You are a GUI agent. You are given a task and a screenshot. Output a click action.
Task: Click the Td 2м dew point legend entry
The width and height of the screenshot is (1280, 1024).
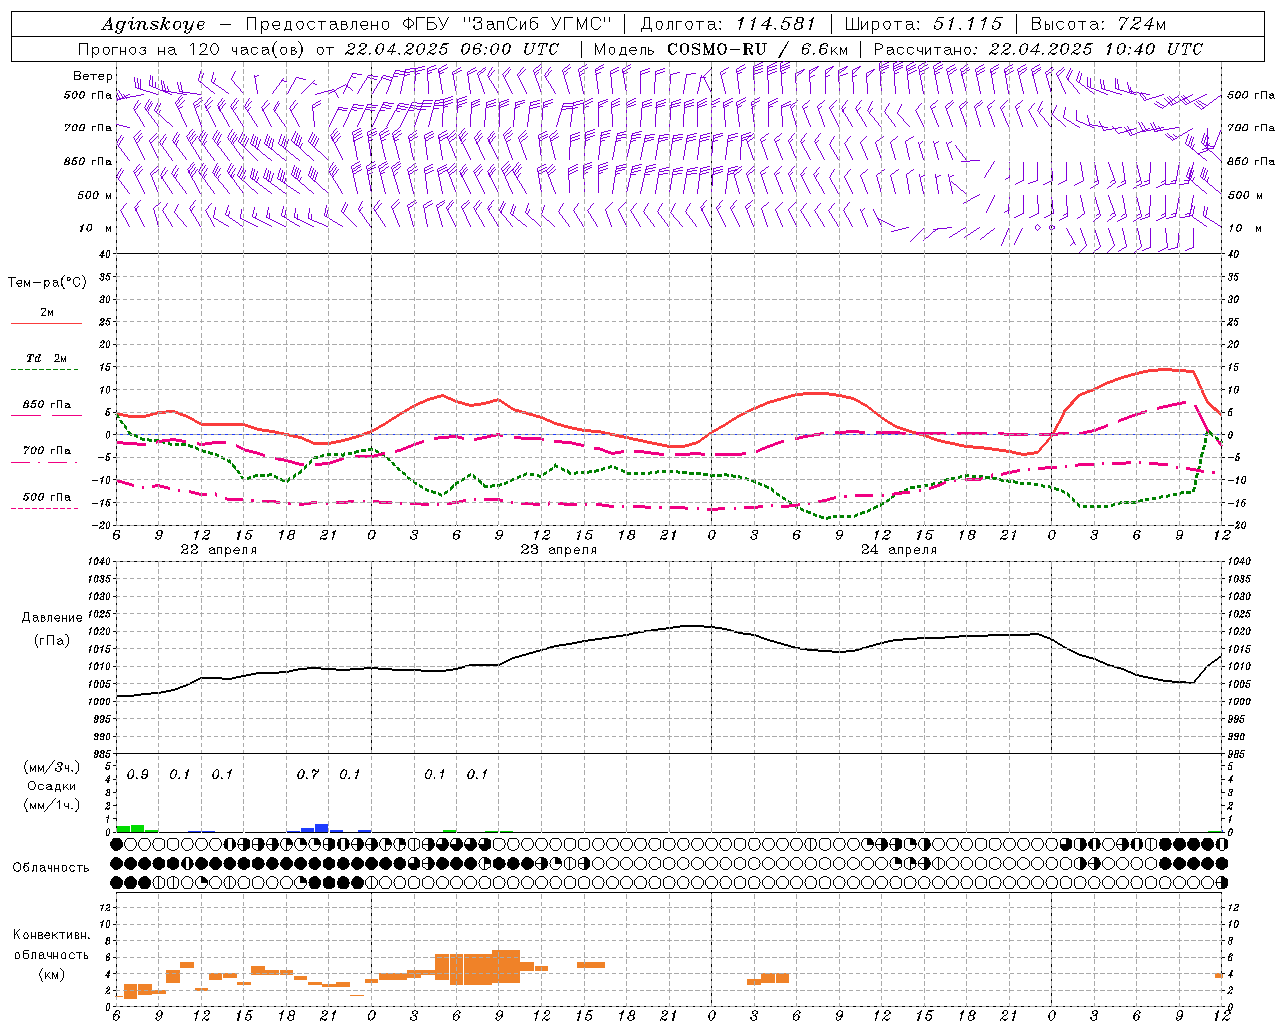[x=46, y=358]
